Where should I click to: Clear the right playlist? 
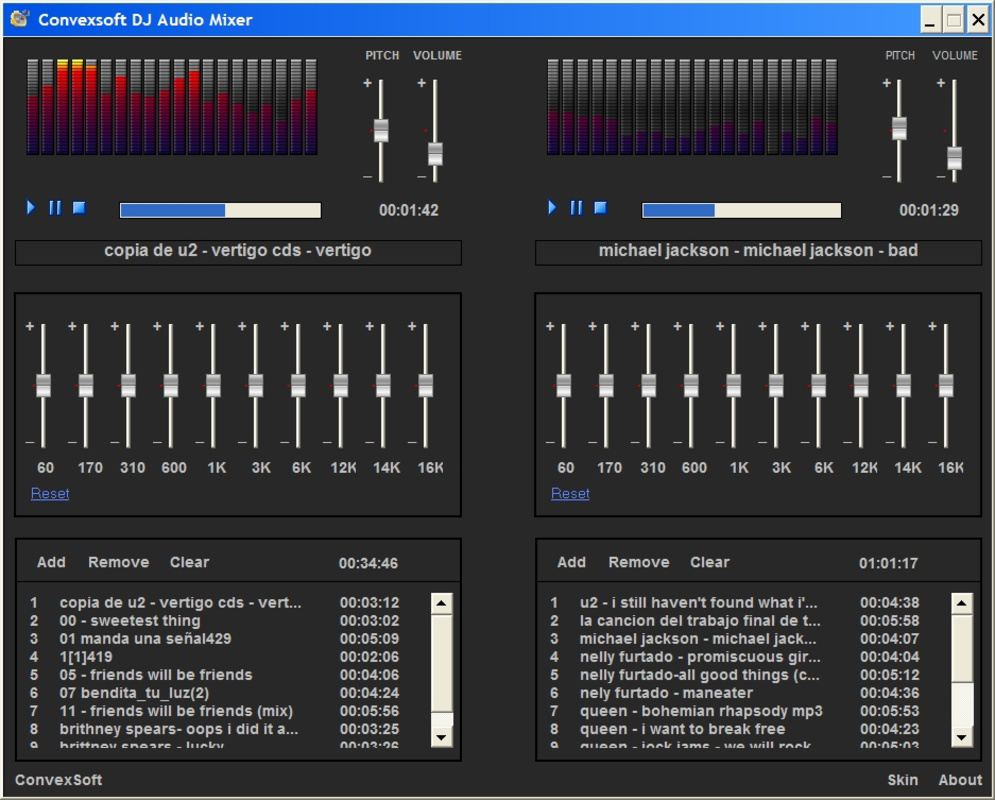710,562
